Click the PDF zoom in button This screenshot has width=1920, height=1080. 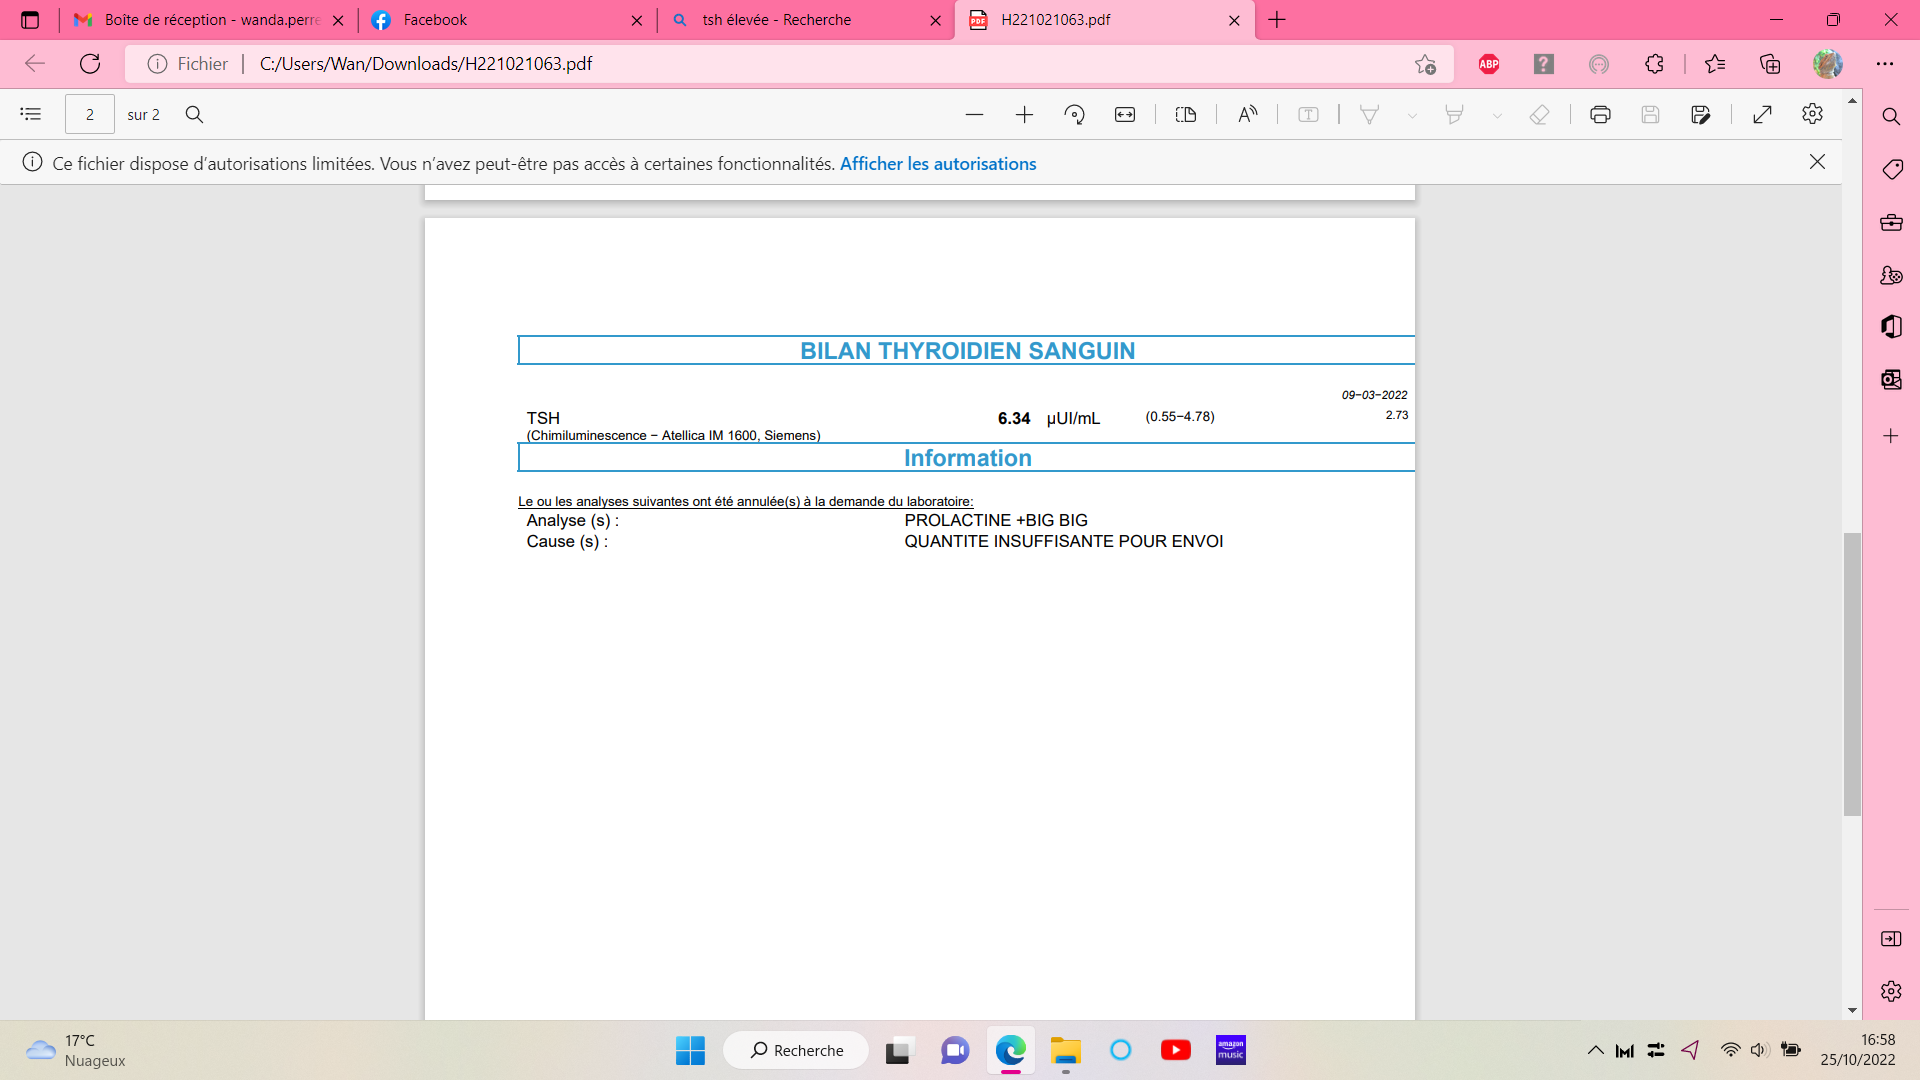click(x=1024, y=115)
